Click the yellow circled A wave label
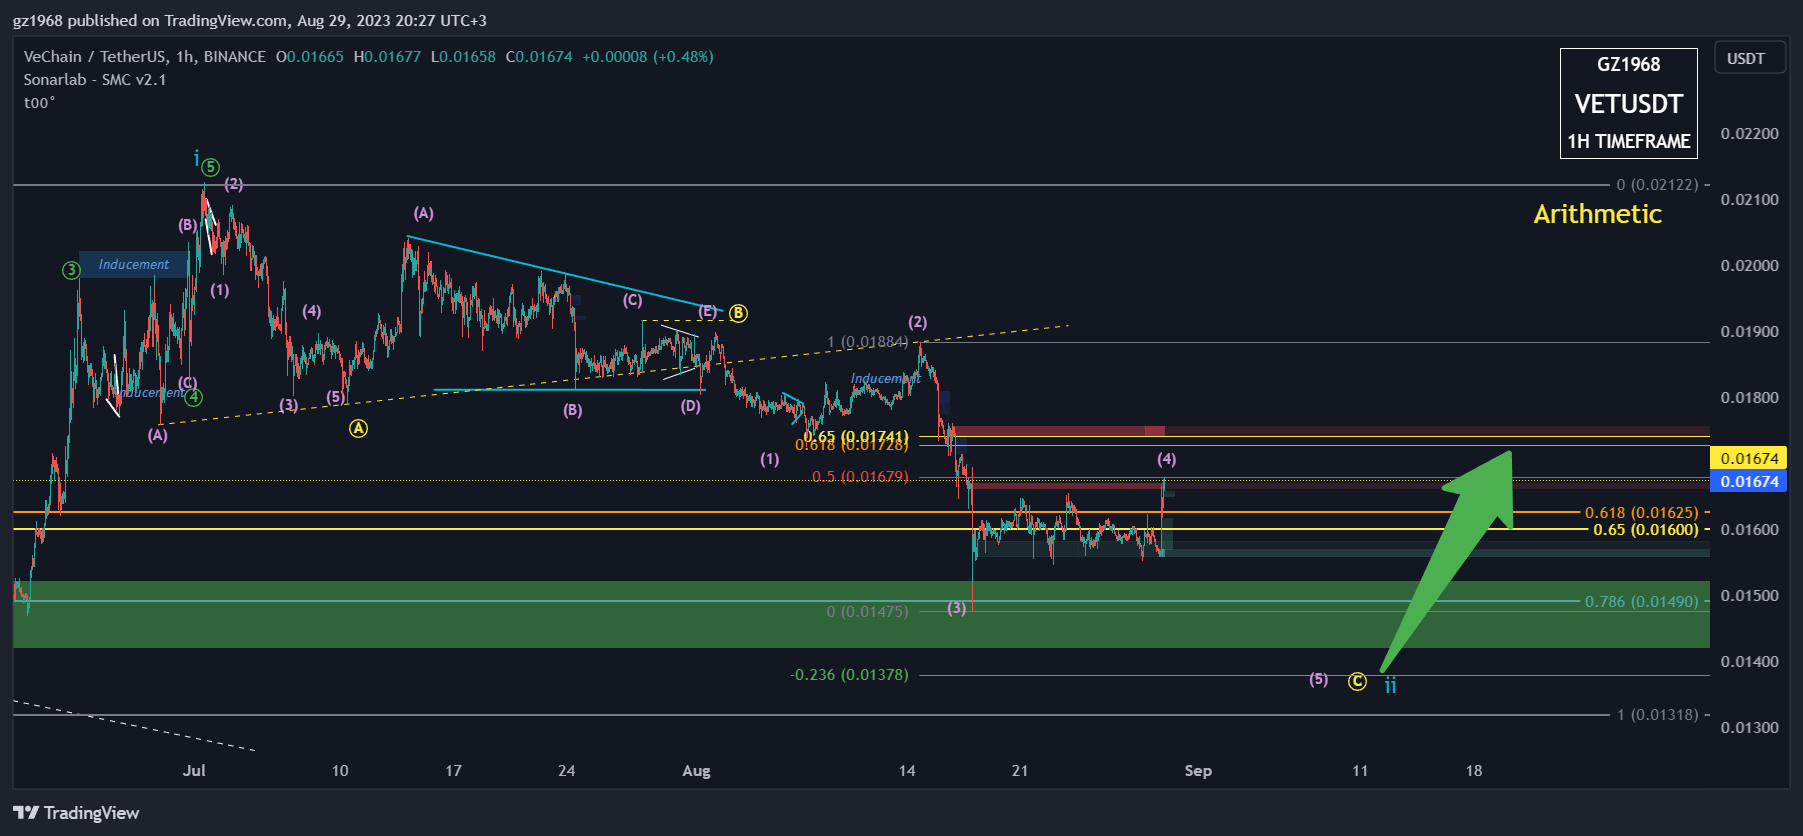Screen dimensions: 1803x836 [358, 428]
